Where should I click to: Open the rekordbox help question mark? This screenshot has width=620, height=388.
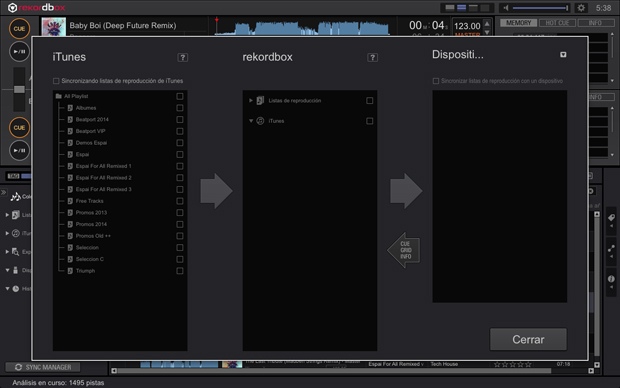(x=372, y=57)
